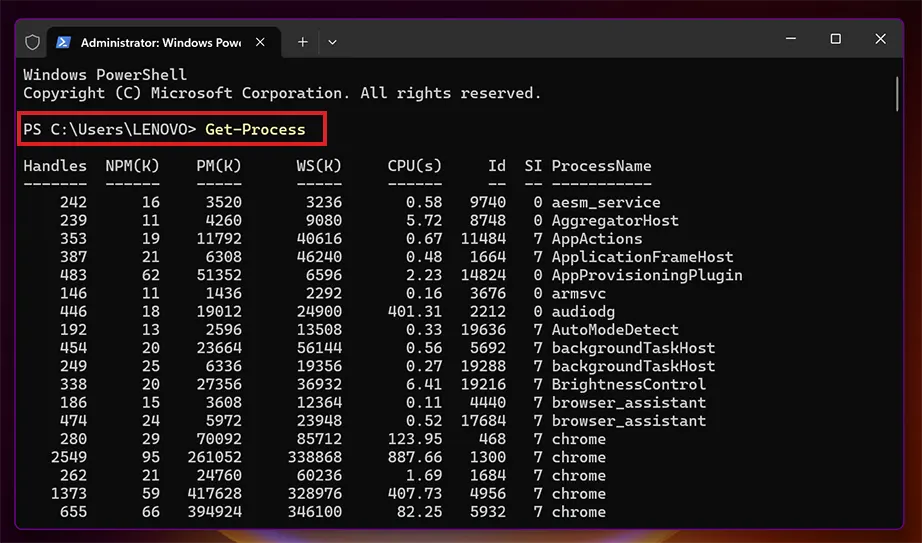
Task: Click chrome process with Id 5932
Action: click(x=579, y=512)
